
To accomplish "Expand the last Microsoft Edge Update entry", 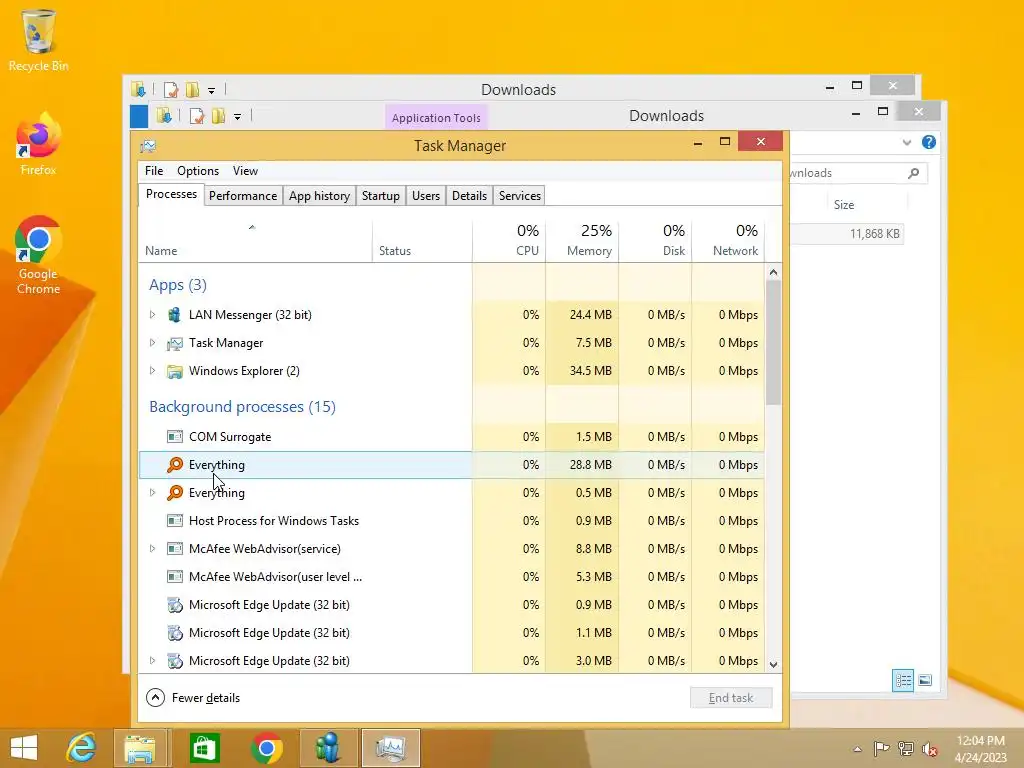I will pyautogui.click(x=152, y=661).
